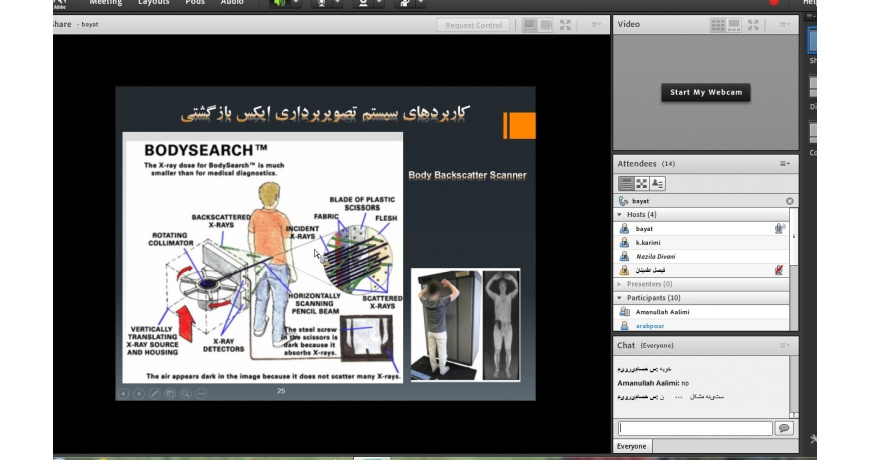Switch Video pod to filmstrip view
The width and height of the screenshot is (870, 460).
point(734,25)
